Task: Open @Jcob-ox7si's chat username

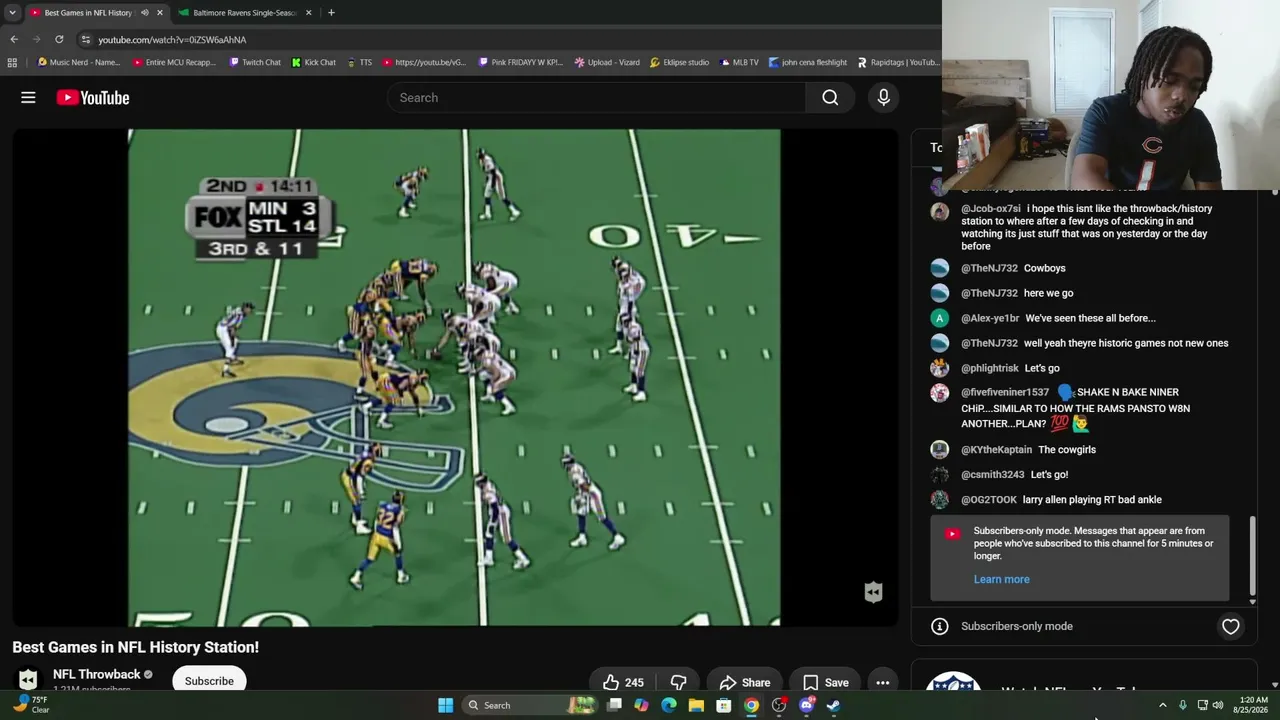Action: (991, 209)
